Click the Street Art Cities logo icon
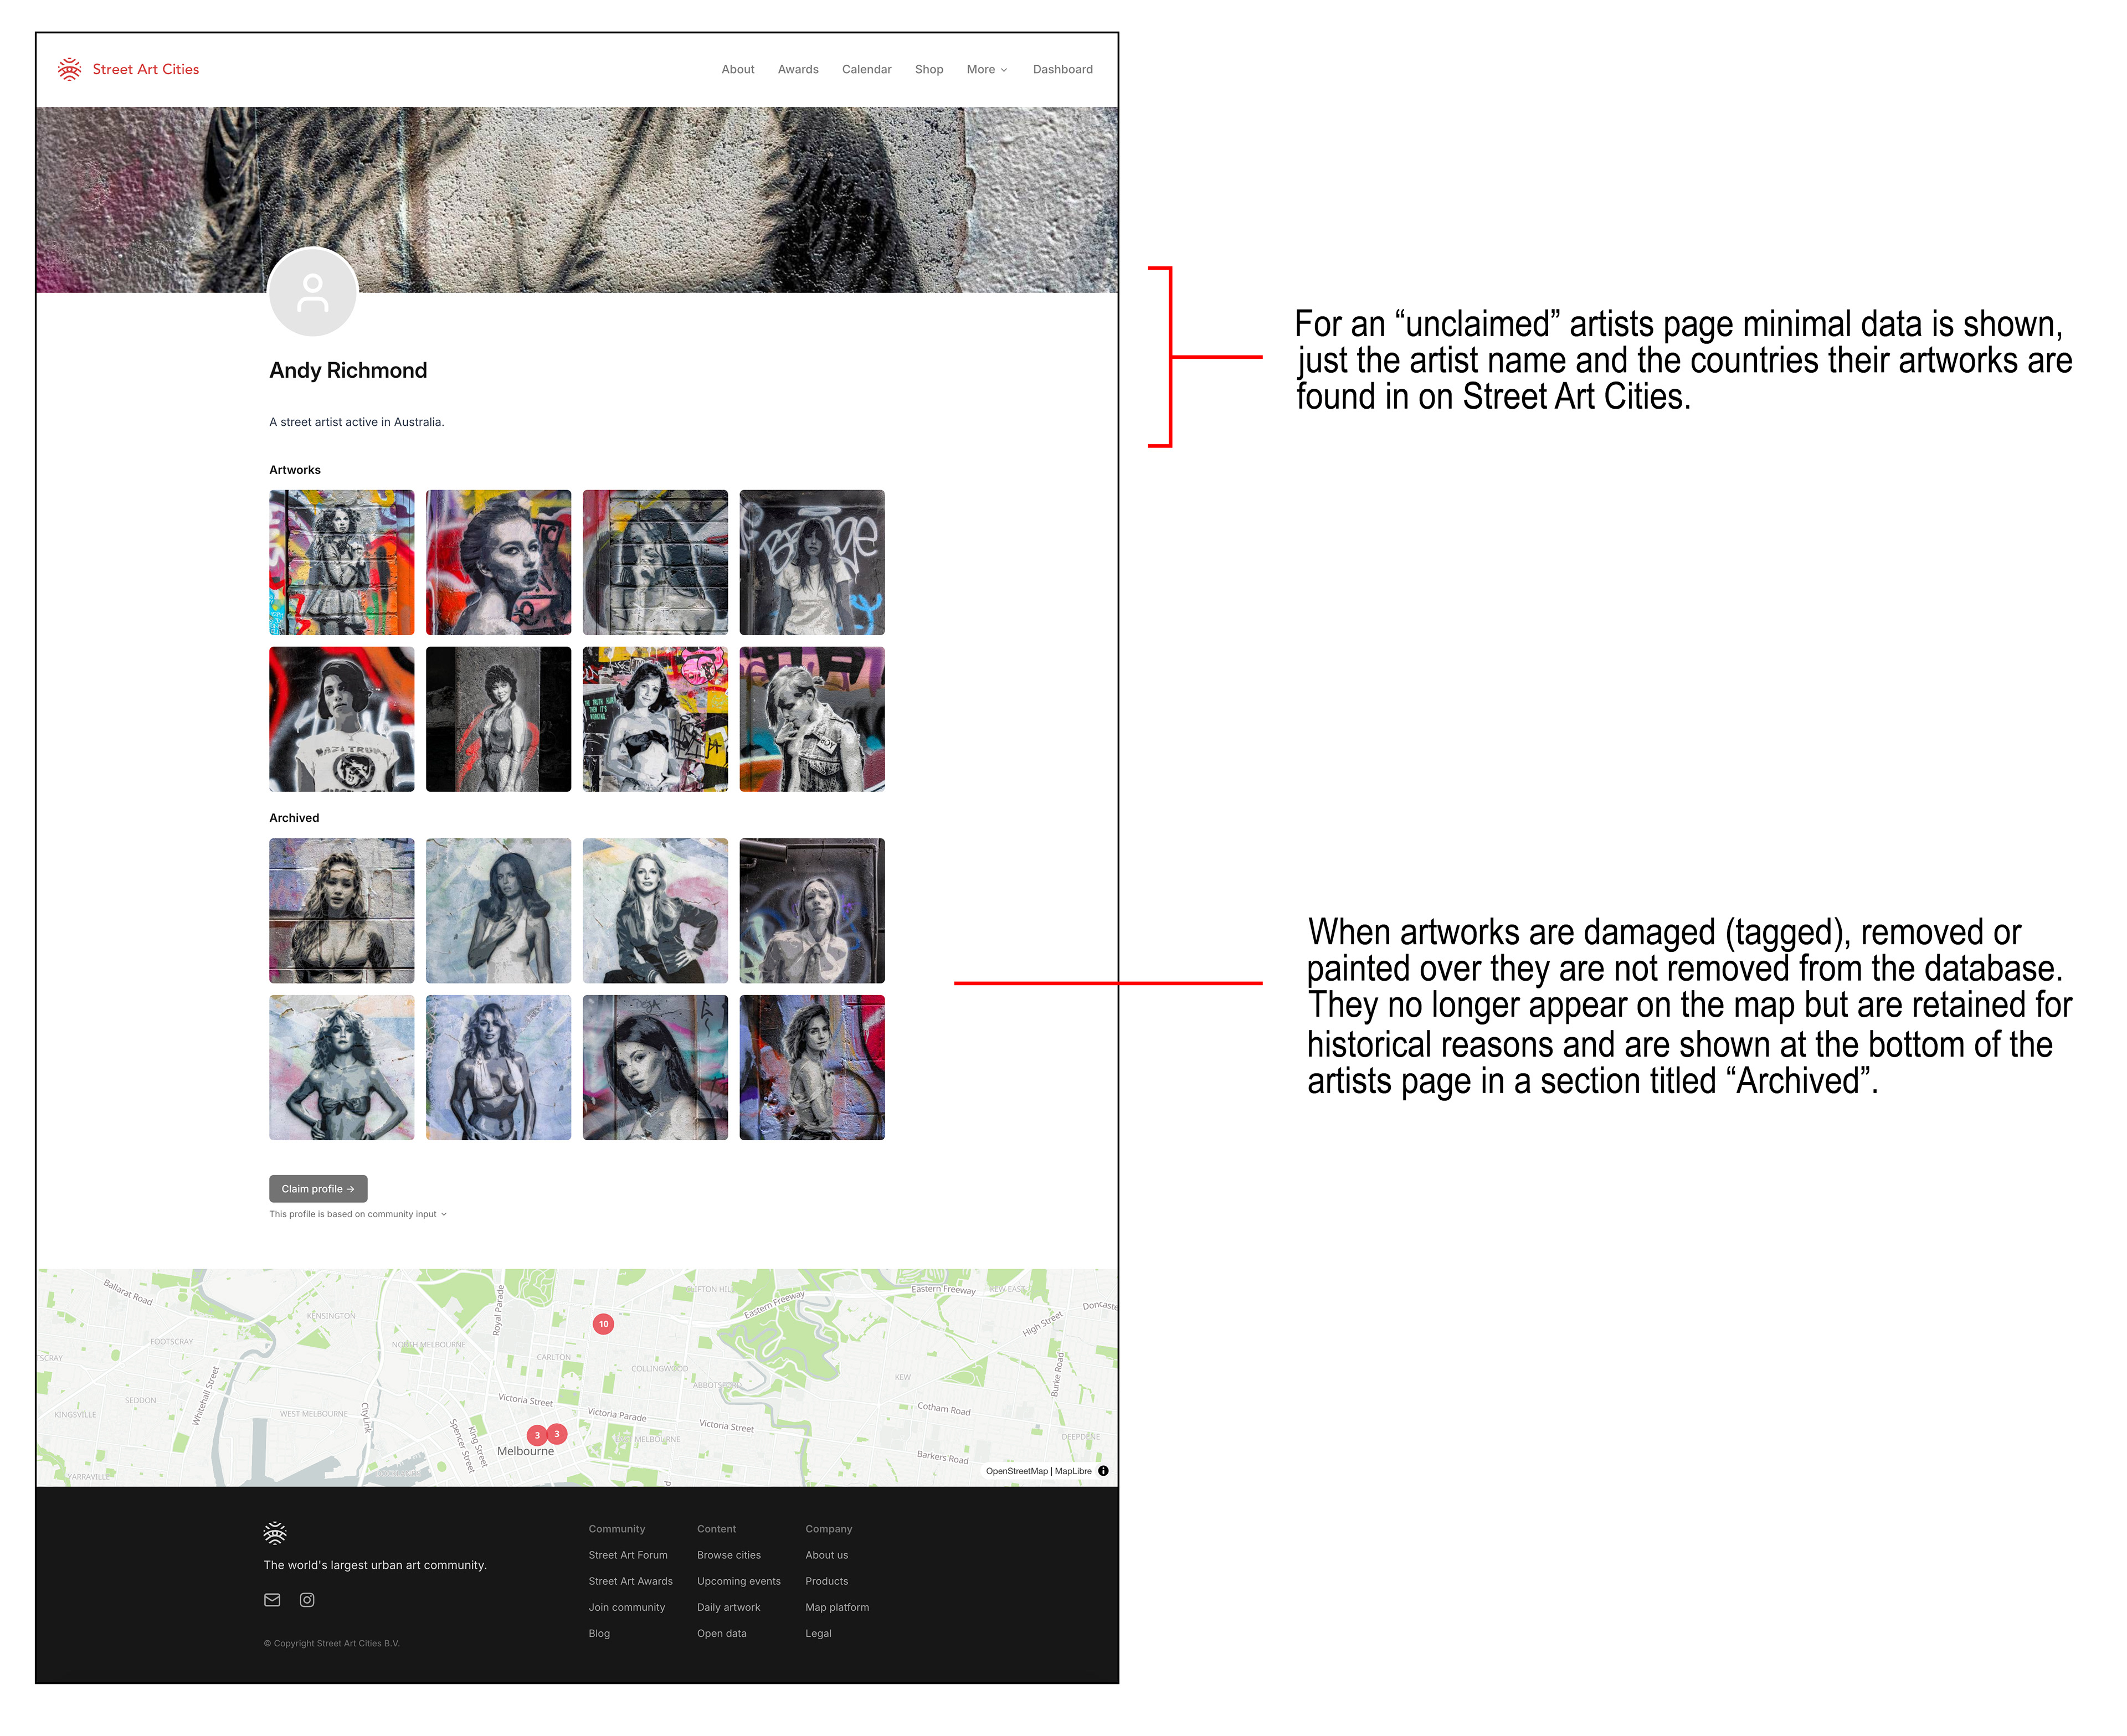 [69, 69]
